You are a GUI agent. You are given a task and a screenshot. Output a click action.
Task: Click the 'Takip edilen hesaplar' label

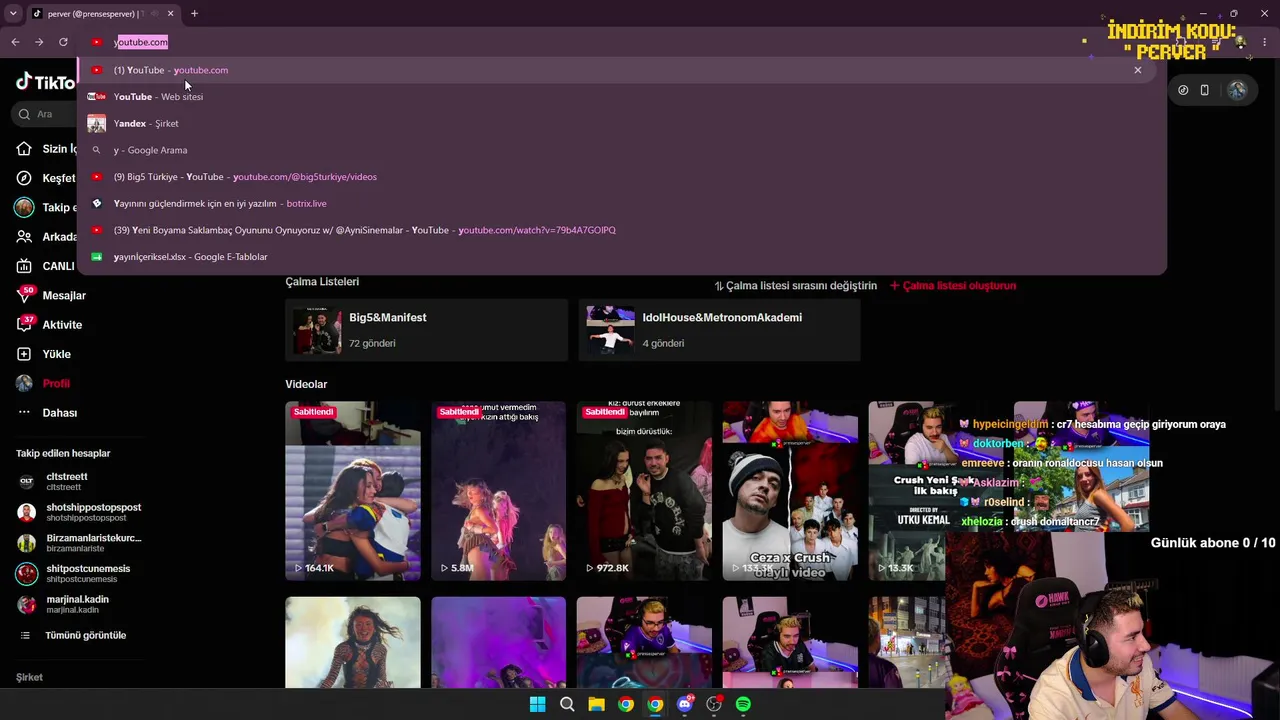pos(63,453)
